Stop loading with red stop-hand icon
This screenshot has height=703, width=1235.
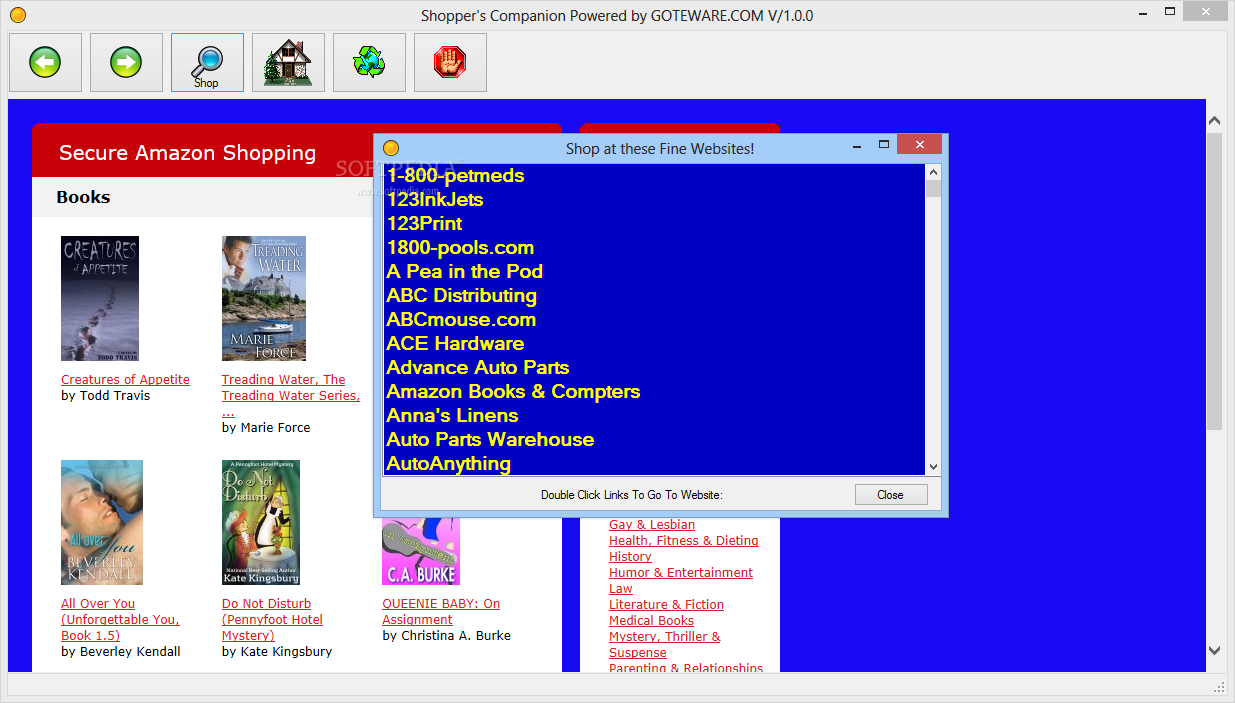click(450, 63)
